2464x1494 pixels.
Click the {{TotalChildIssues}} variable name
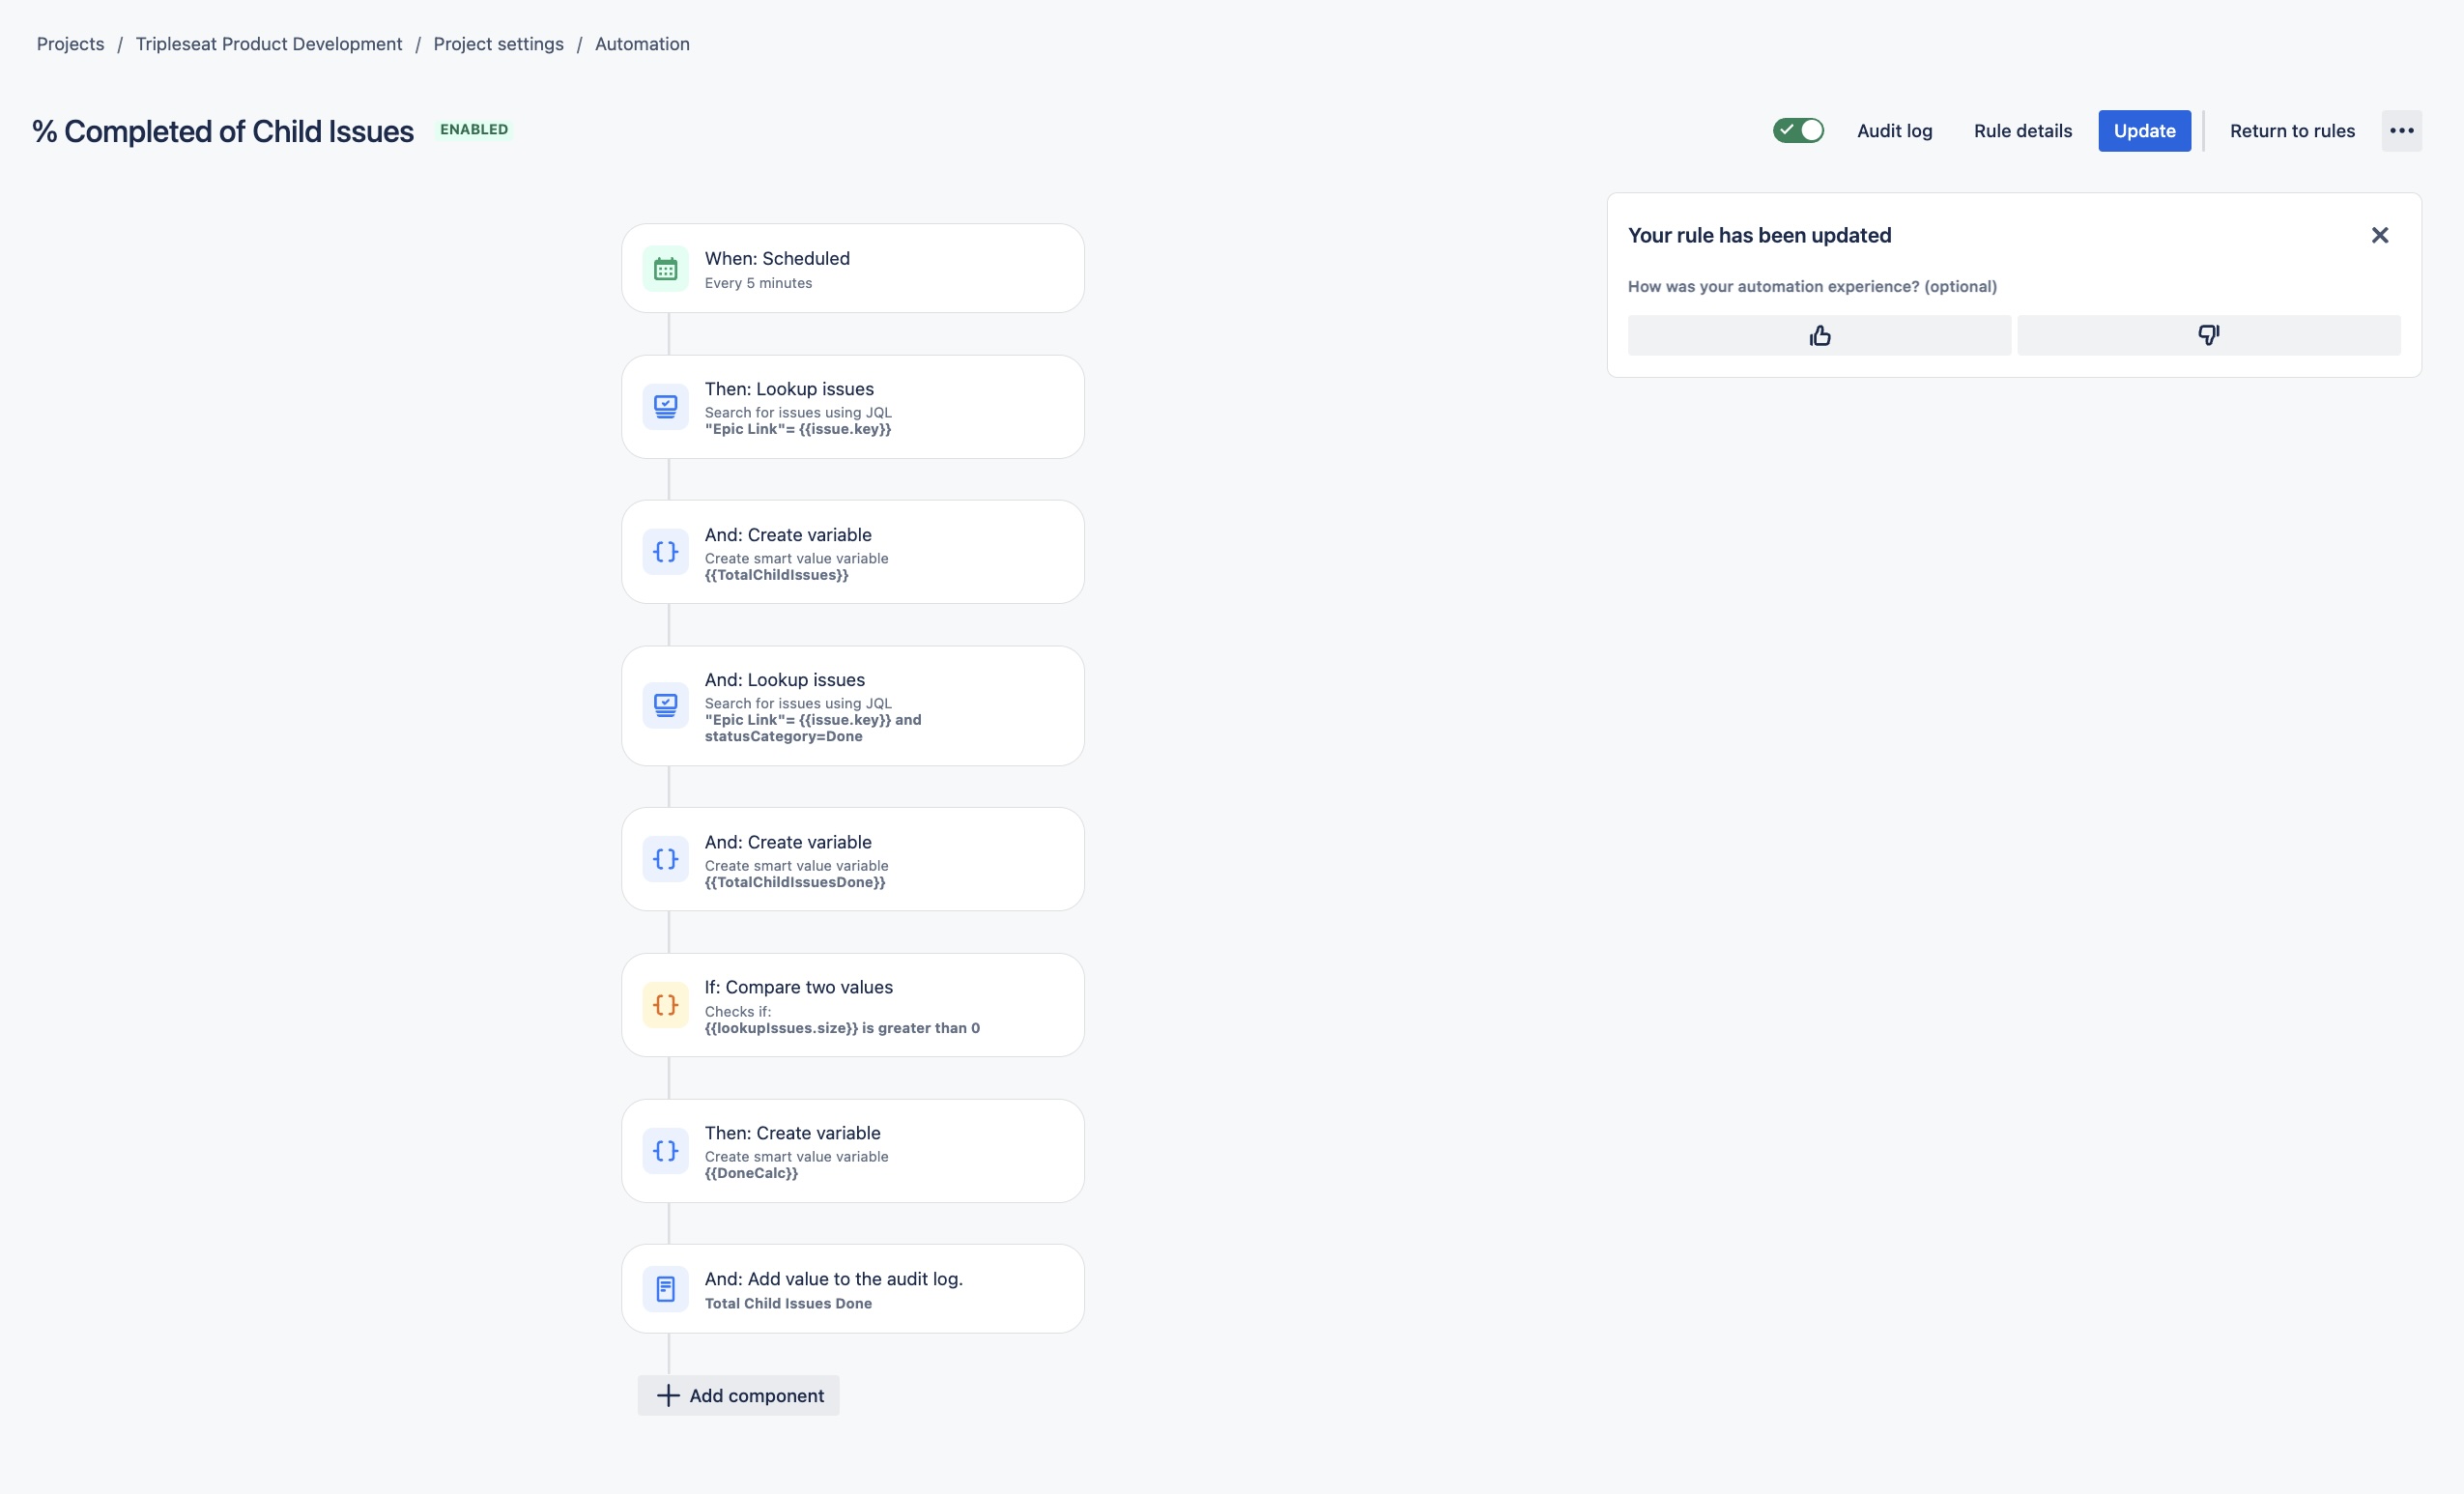coord(776,575)
